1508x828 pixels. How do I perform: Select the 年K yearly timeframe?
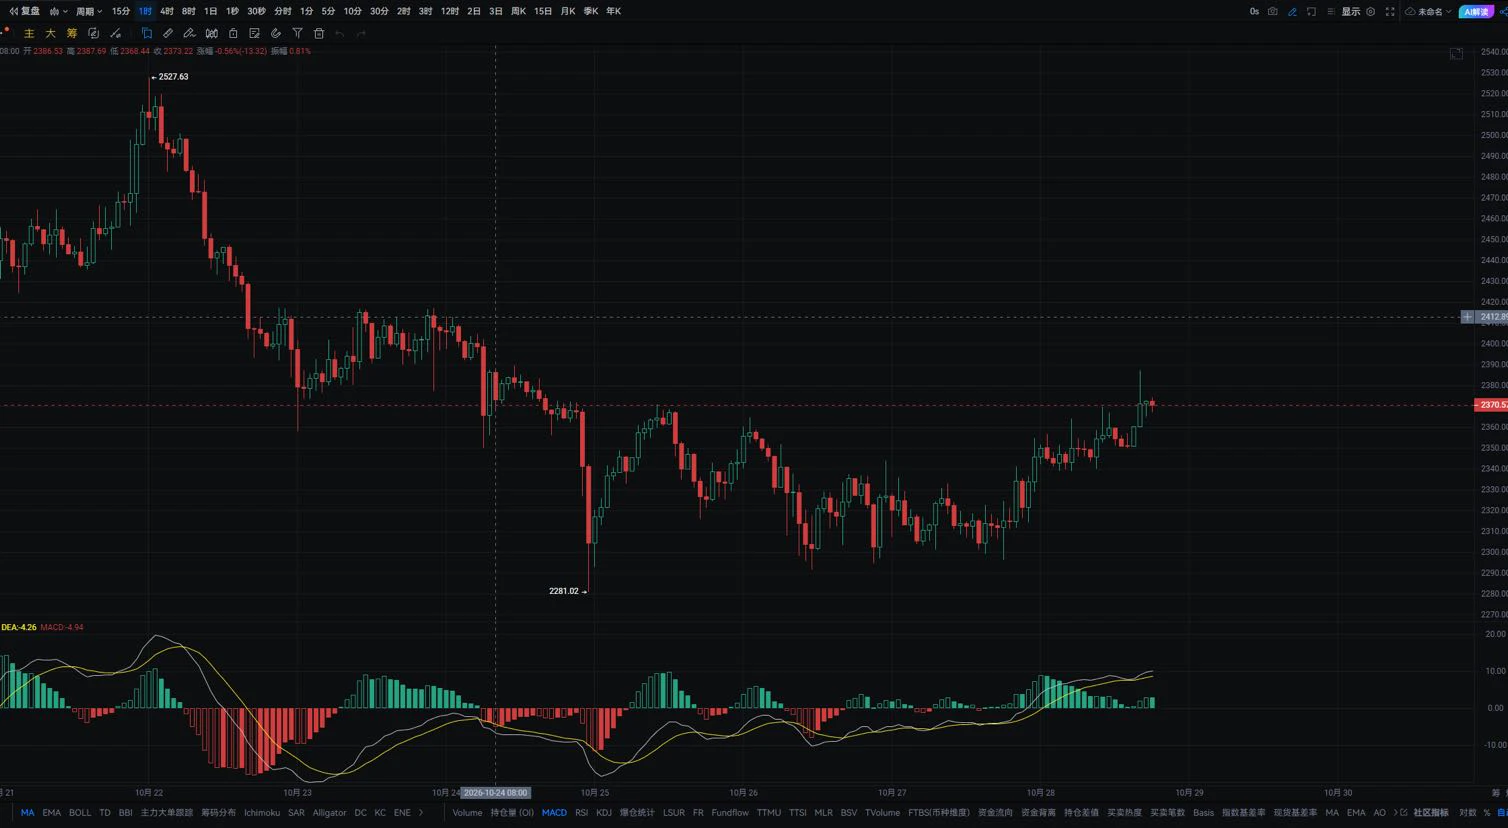click(x=613, y=11)
